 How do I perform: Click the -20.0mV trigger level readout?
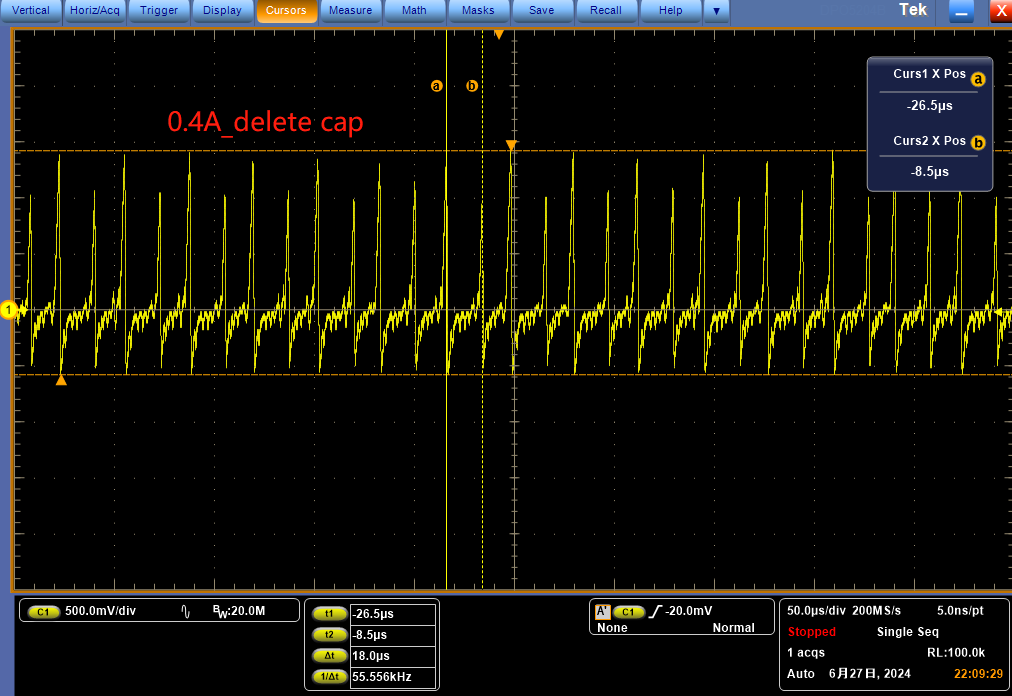coord(689,611)
